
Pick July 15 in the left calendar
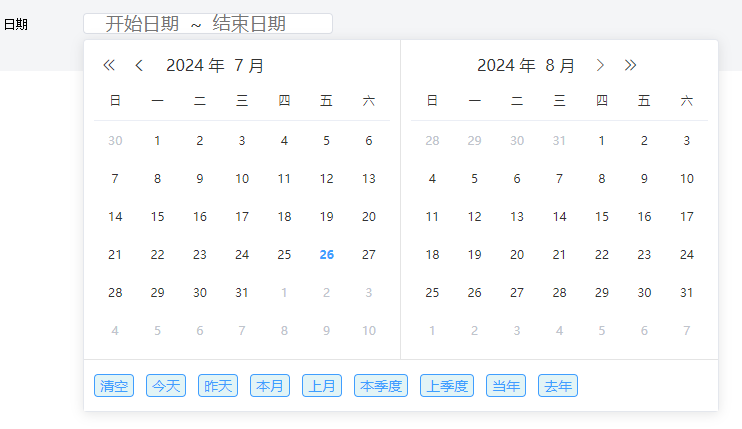157,217
